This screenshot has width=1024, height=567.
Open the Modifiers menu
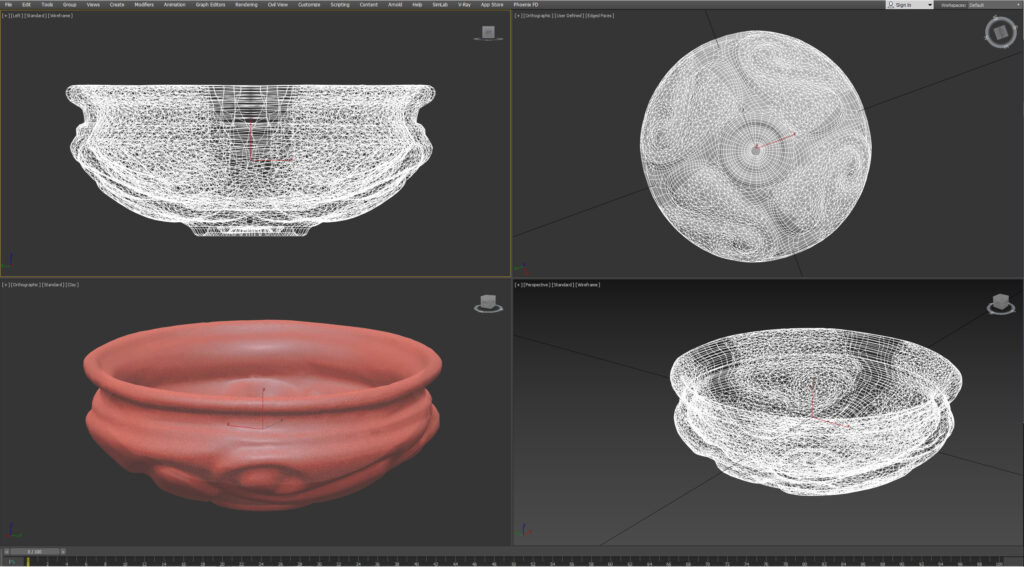click(x=144, y=5)
